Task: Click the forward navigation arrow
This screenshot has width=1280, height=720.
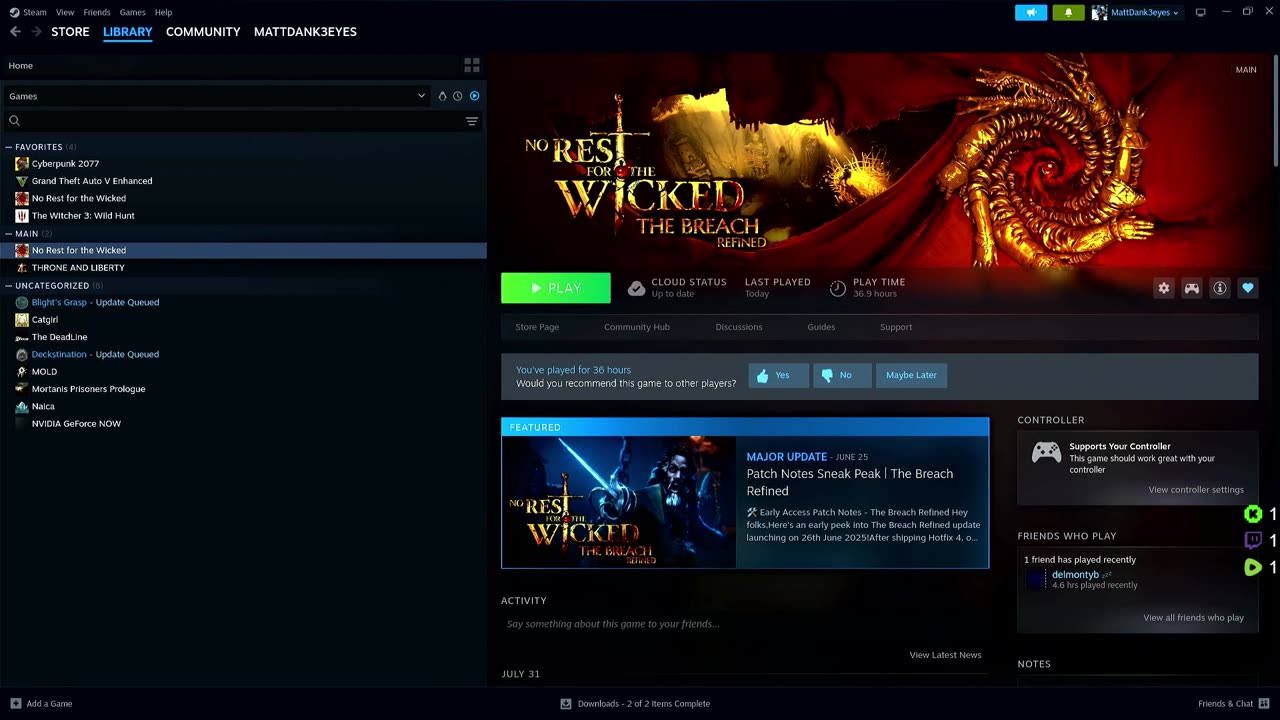Action: (37, 32)
